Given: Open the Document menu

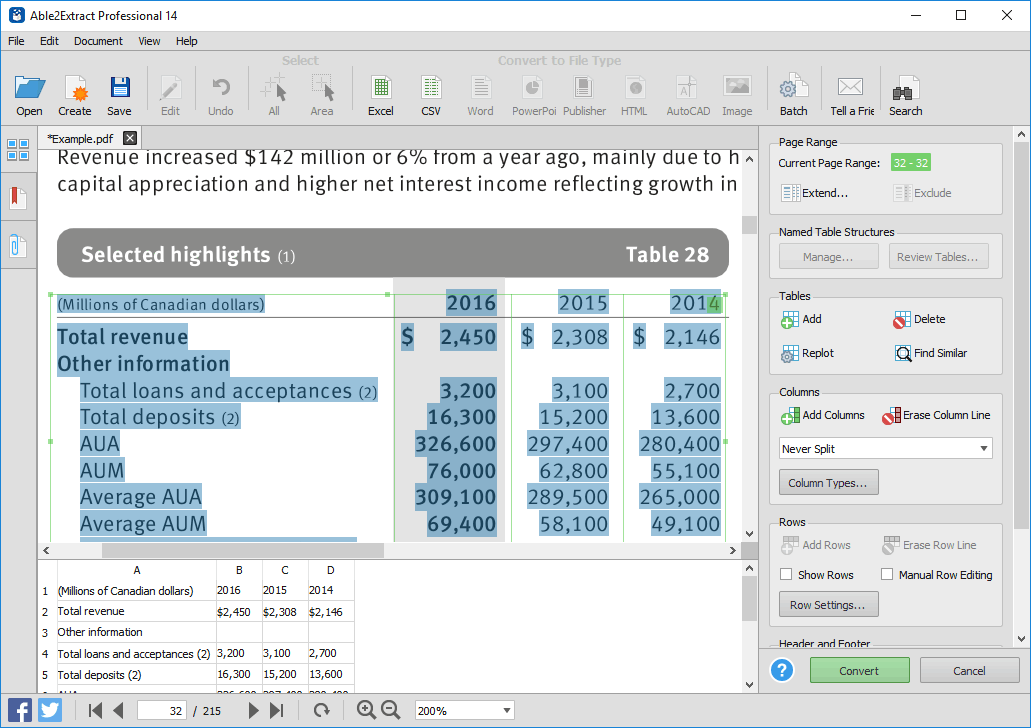Looking at the screenshot, I should (x=98, y=41).
